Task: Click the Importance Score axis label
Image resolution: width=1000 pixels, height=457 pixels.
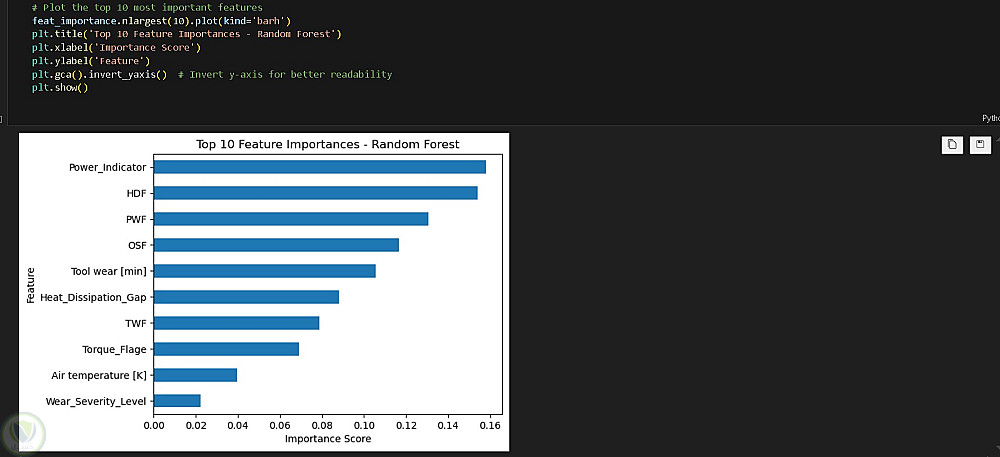Action: coord(327,439)
